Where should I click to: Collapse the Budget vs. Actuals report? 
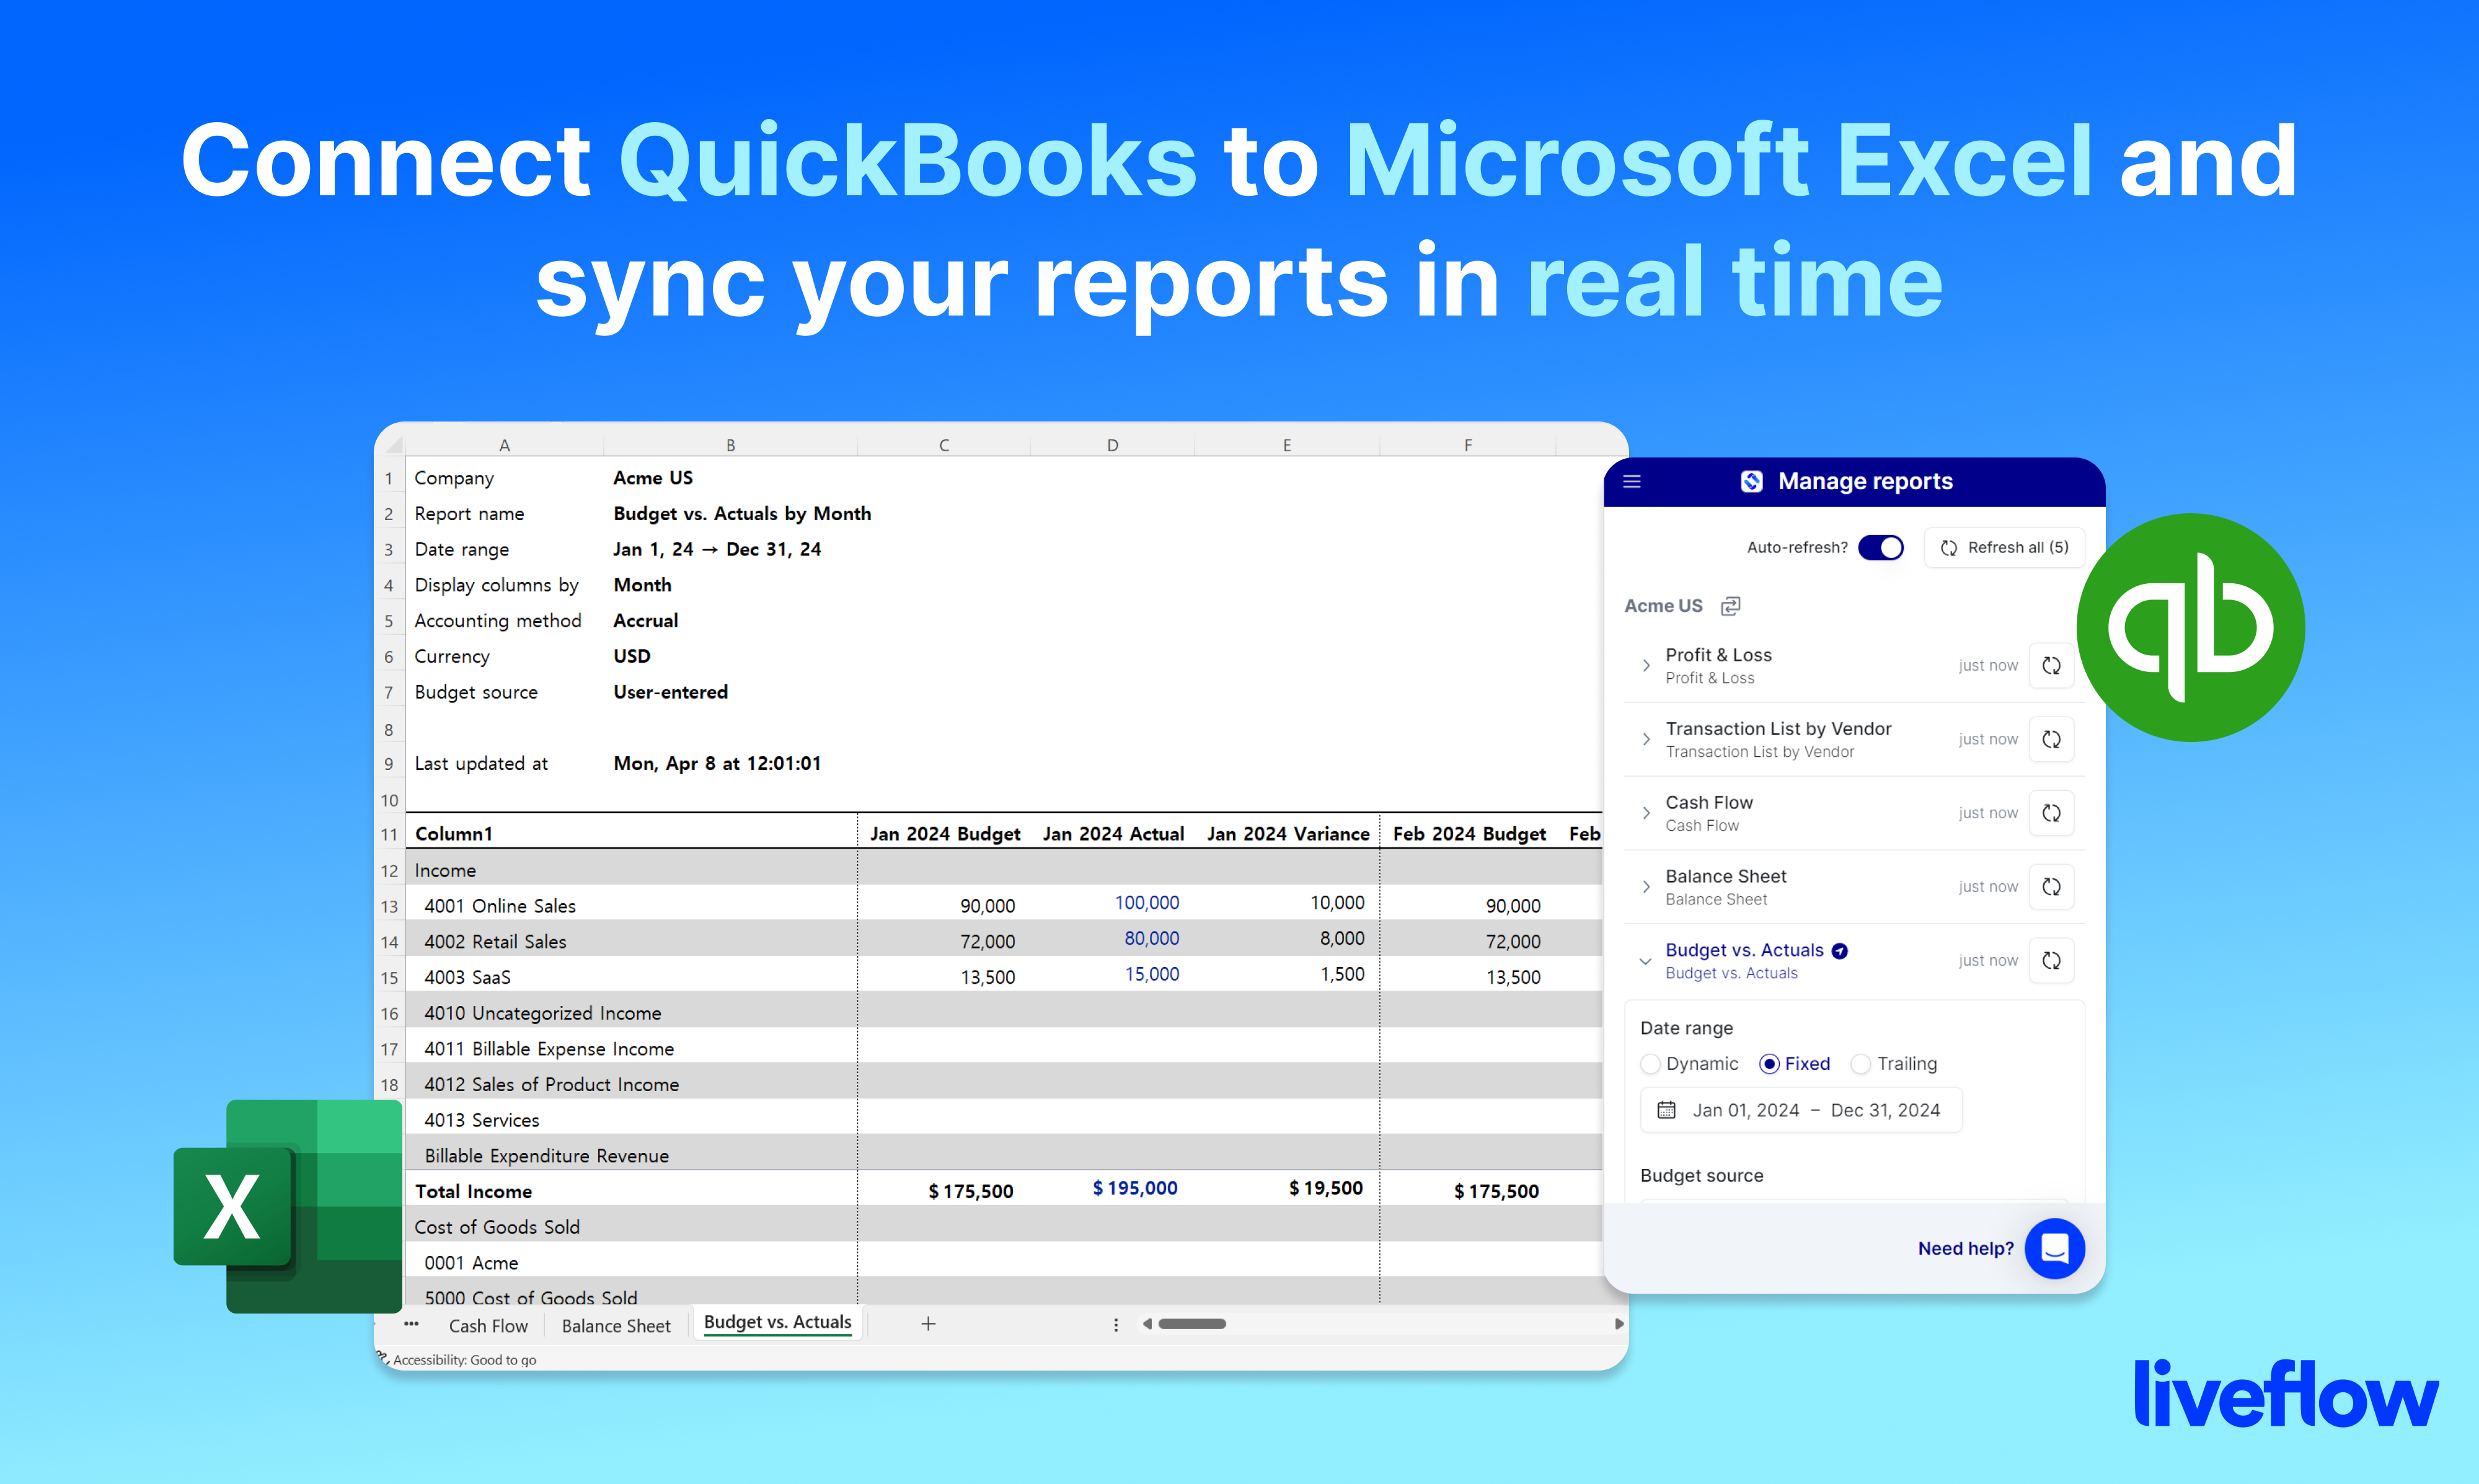pos(1646,961)
